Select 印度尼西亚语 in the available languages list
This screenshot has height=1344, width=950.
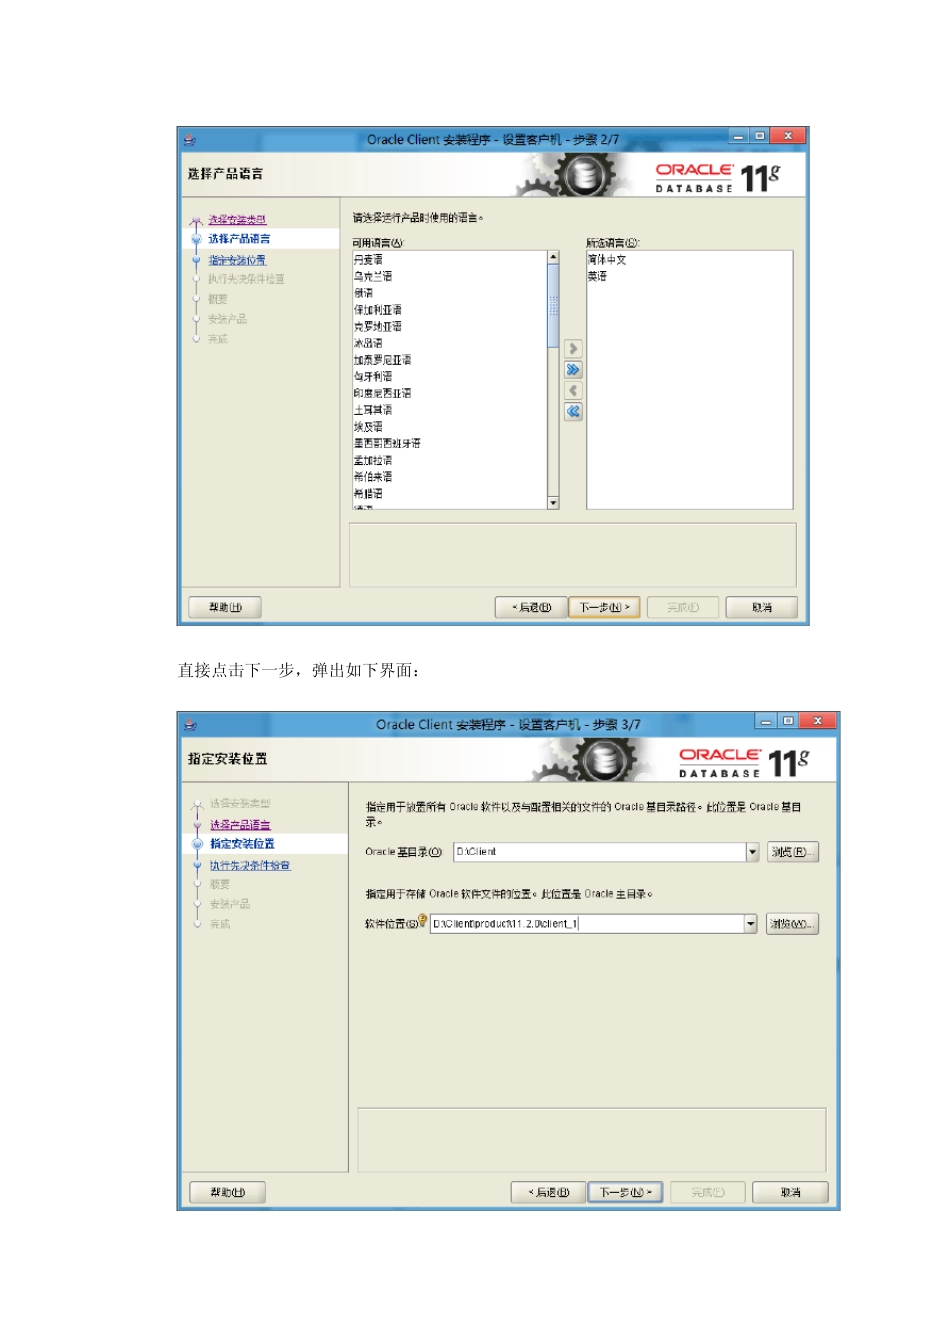(382, 394)
